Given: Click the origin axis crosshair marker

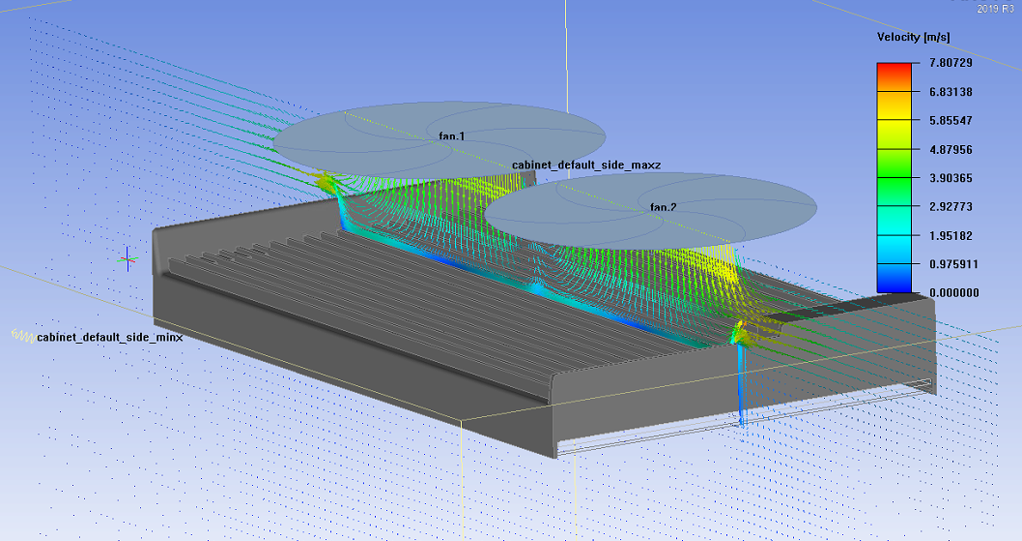Looking at the screenshot, I should coord(127,260).
